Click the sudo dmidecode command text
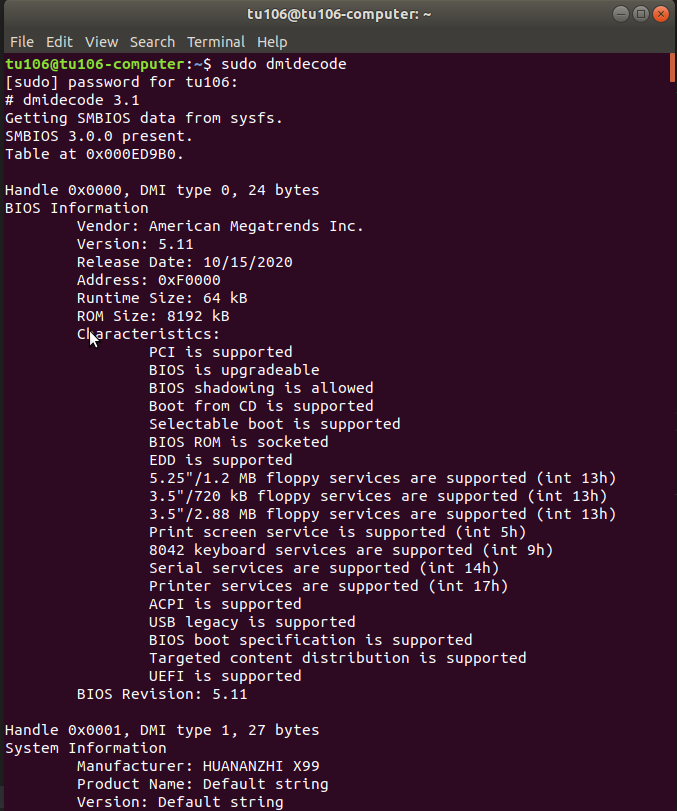677x811 pixels. point(283,64)
